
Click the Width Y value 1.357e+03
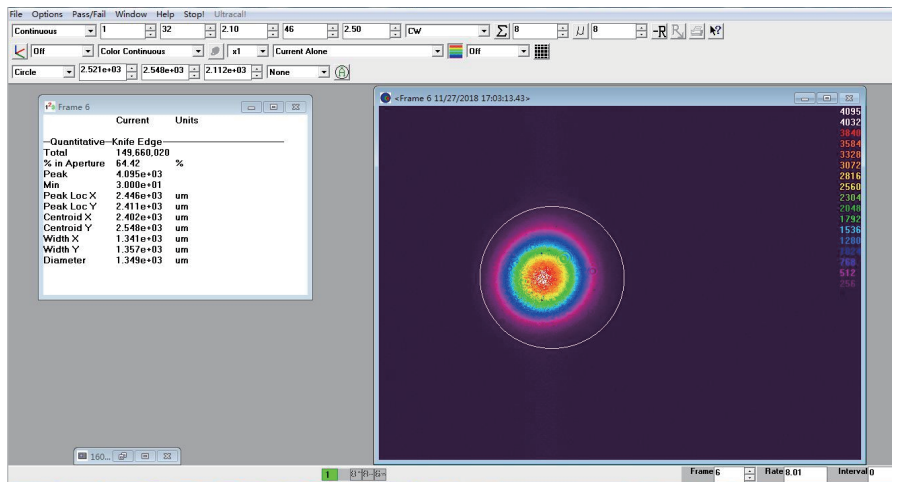pyautogui.click(x=139, y=250)
